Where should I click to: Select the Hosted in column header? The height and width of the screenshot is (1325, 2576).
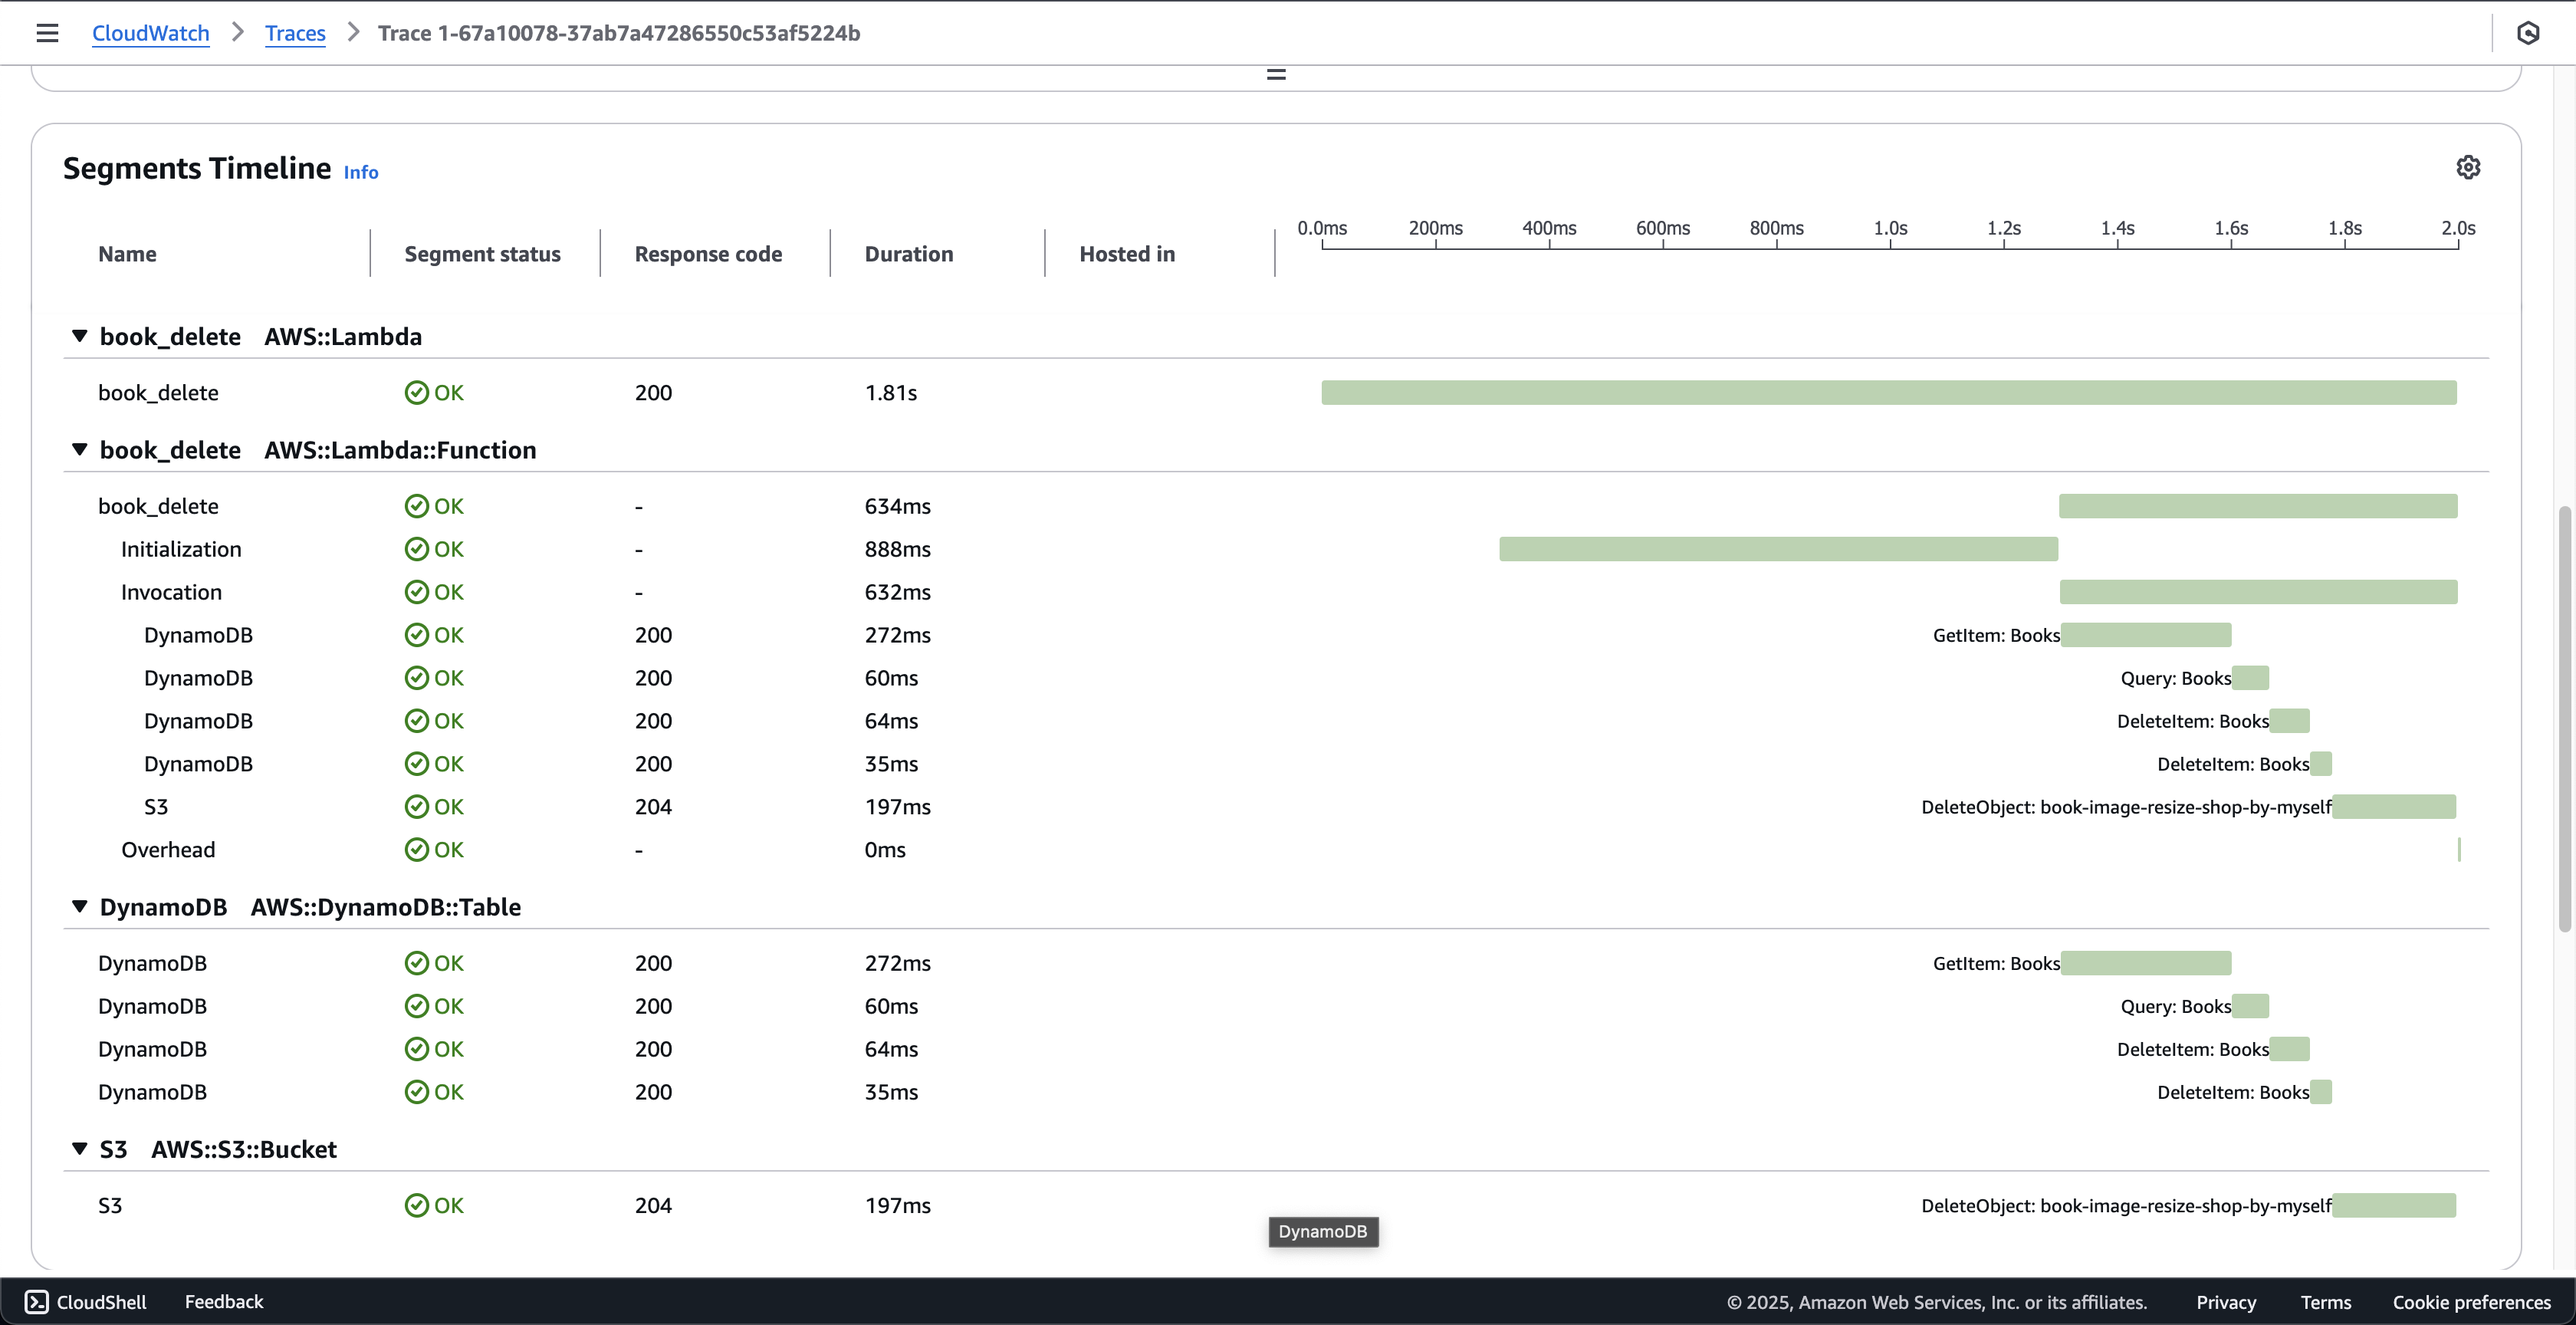click(x=1127, y=254)
